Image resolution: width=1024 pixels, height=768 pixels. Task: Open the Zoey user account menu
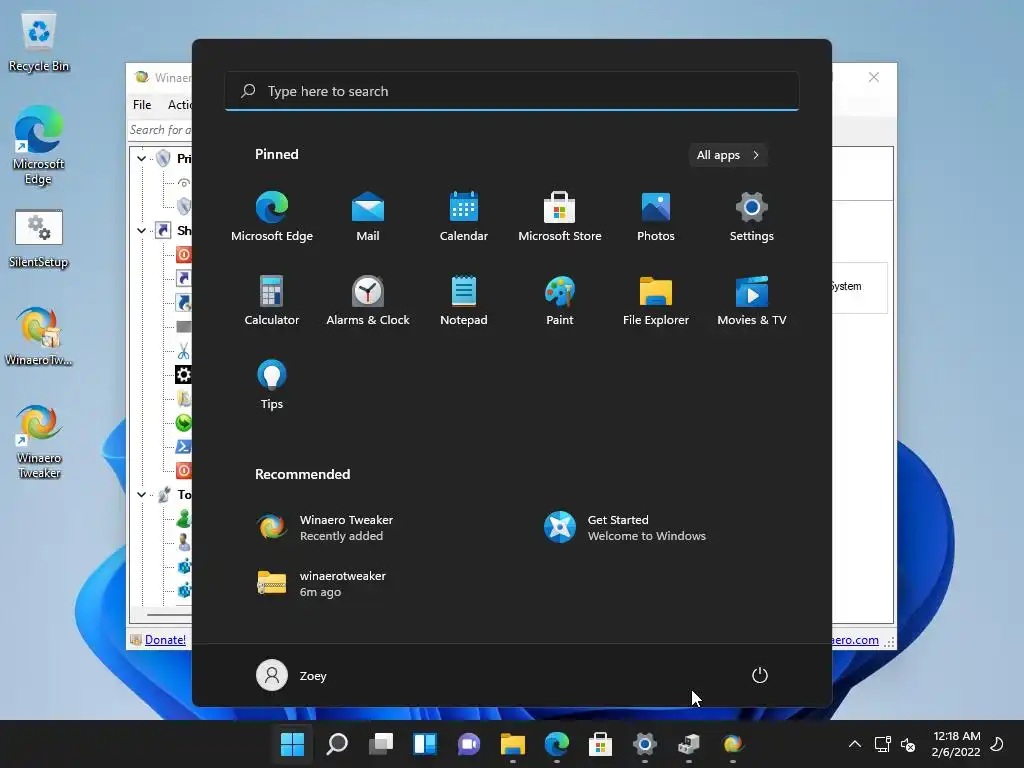(291, 675)
